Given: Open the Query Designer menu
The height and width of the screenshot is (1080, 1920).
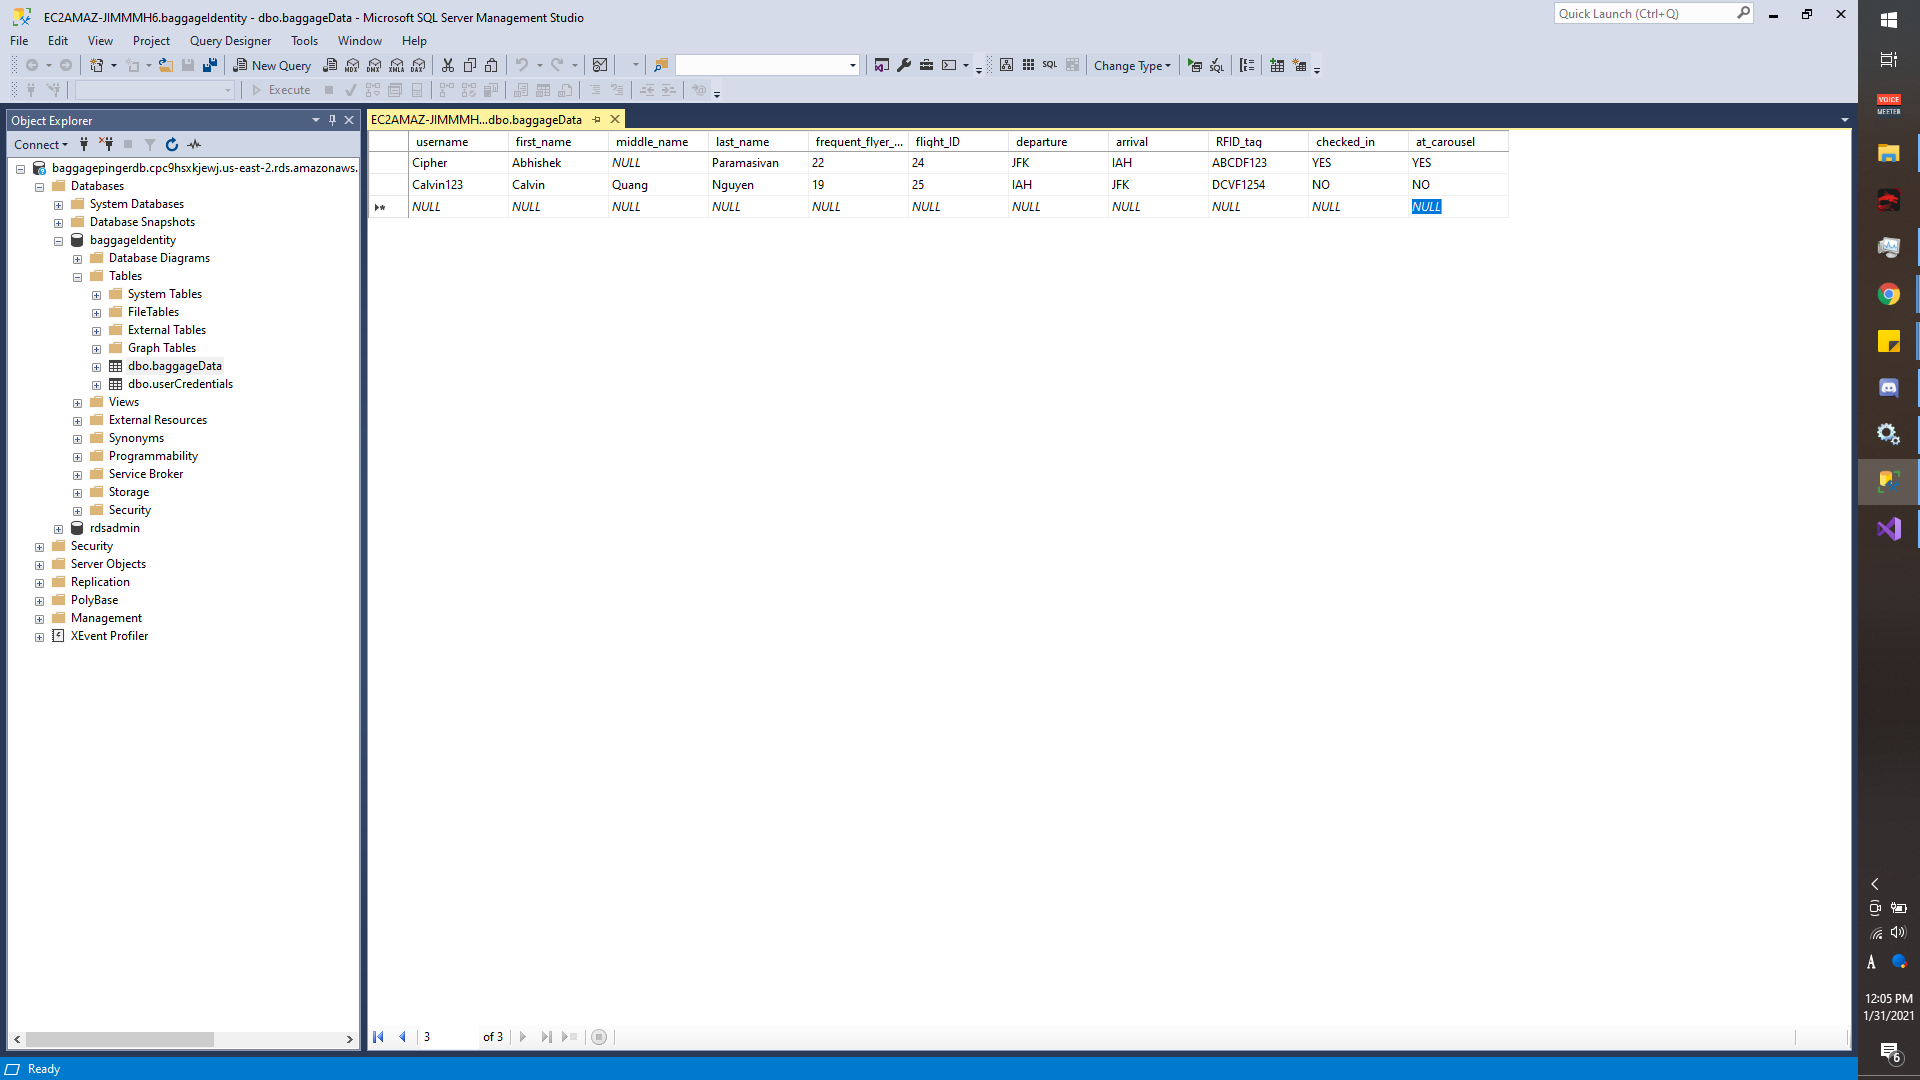Looking at the screenshot, I should coord(230,41).
